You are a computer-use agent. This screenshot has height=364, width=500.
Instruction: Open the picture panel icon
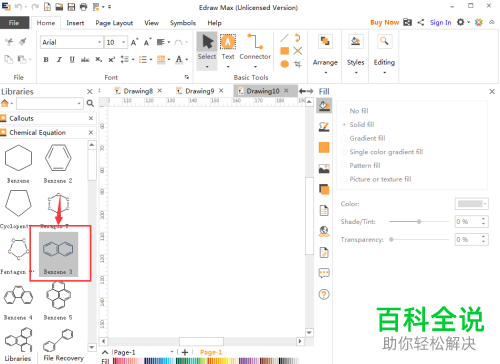(x=324, y=169)
